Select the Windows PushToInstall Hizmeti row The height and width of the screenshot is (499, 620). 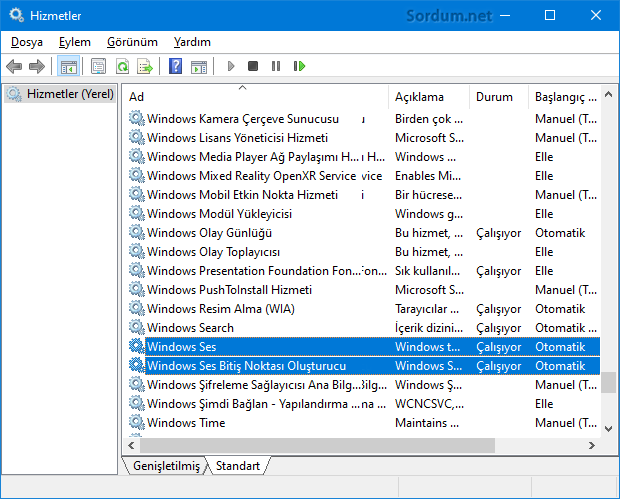tap(363, 289)
